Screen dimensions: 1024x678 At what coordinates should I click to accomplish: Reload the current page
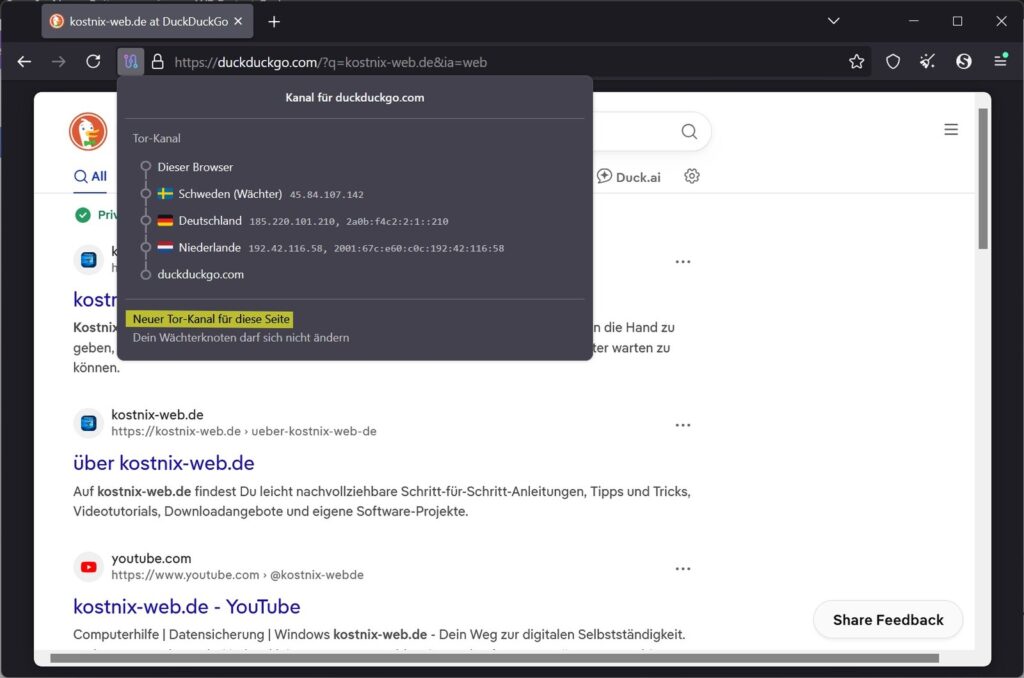click(93, 62)
